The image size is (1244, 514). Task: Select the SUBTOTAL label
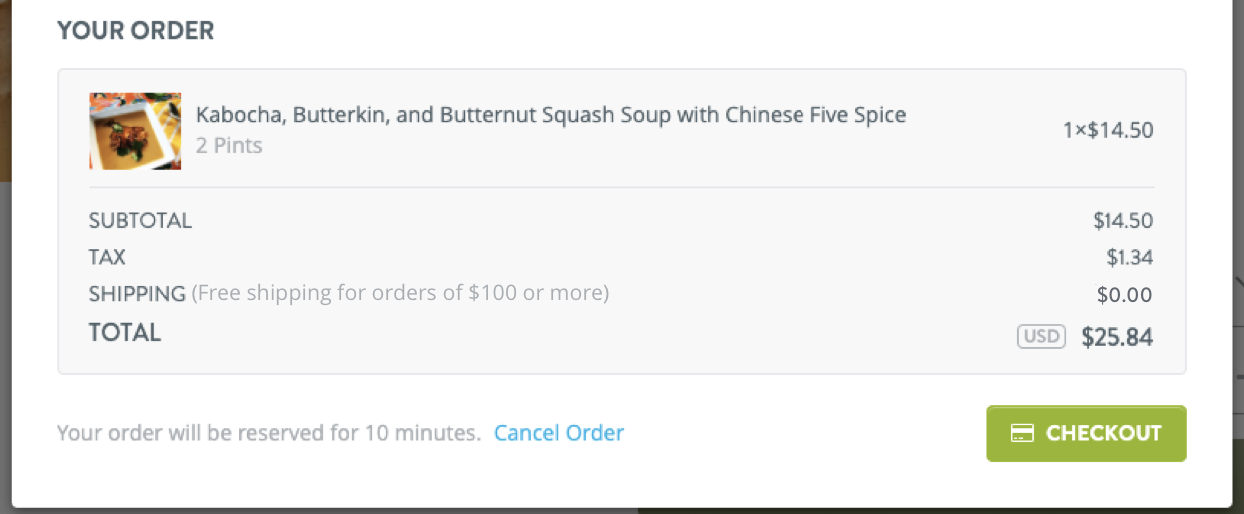pyautogui.click(x=140, y=221)
